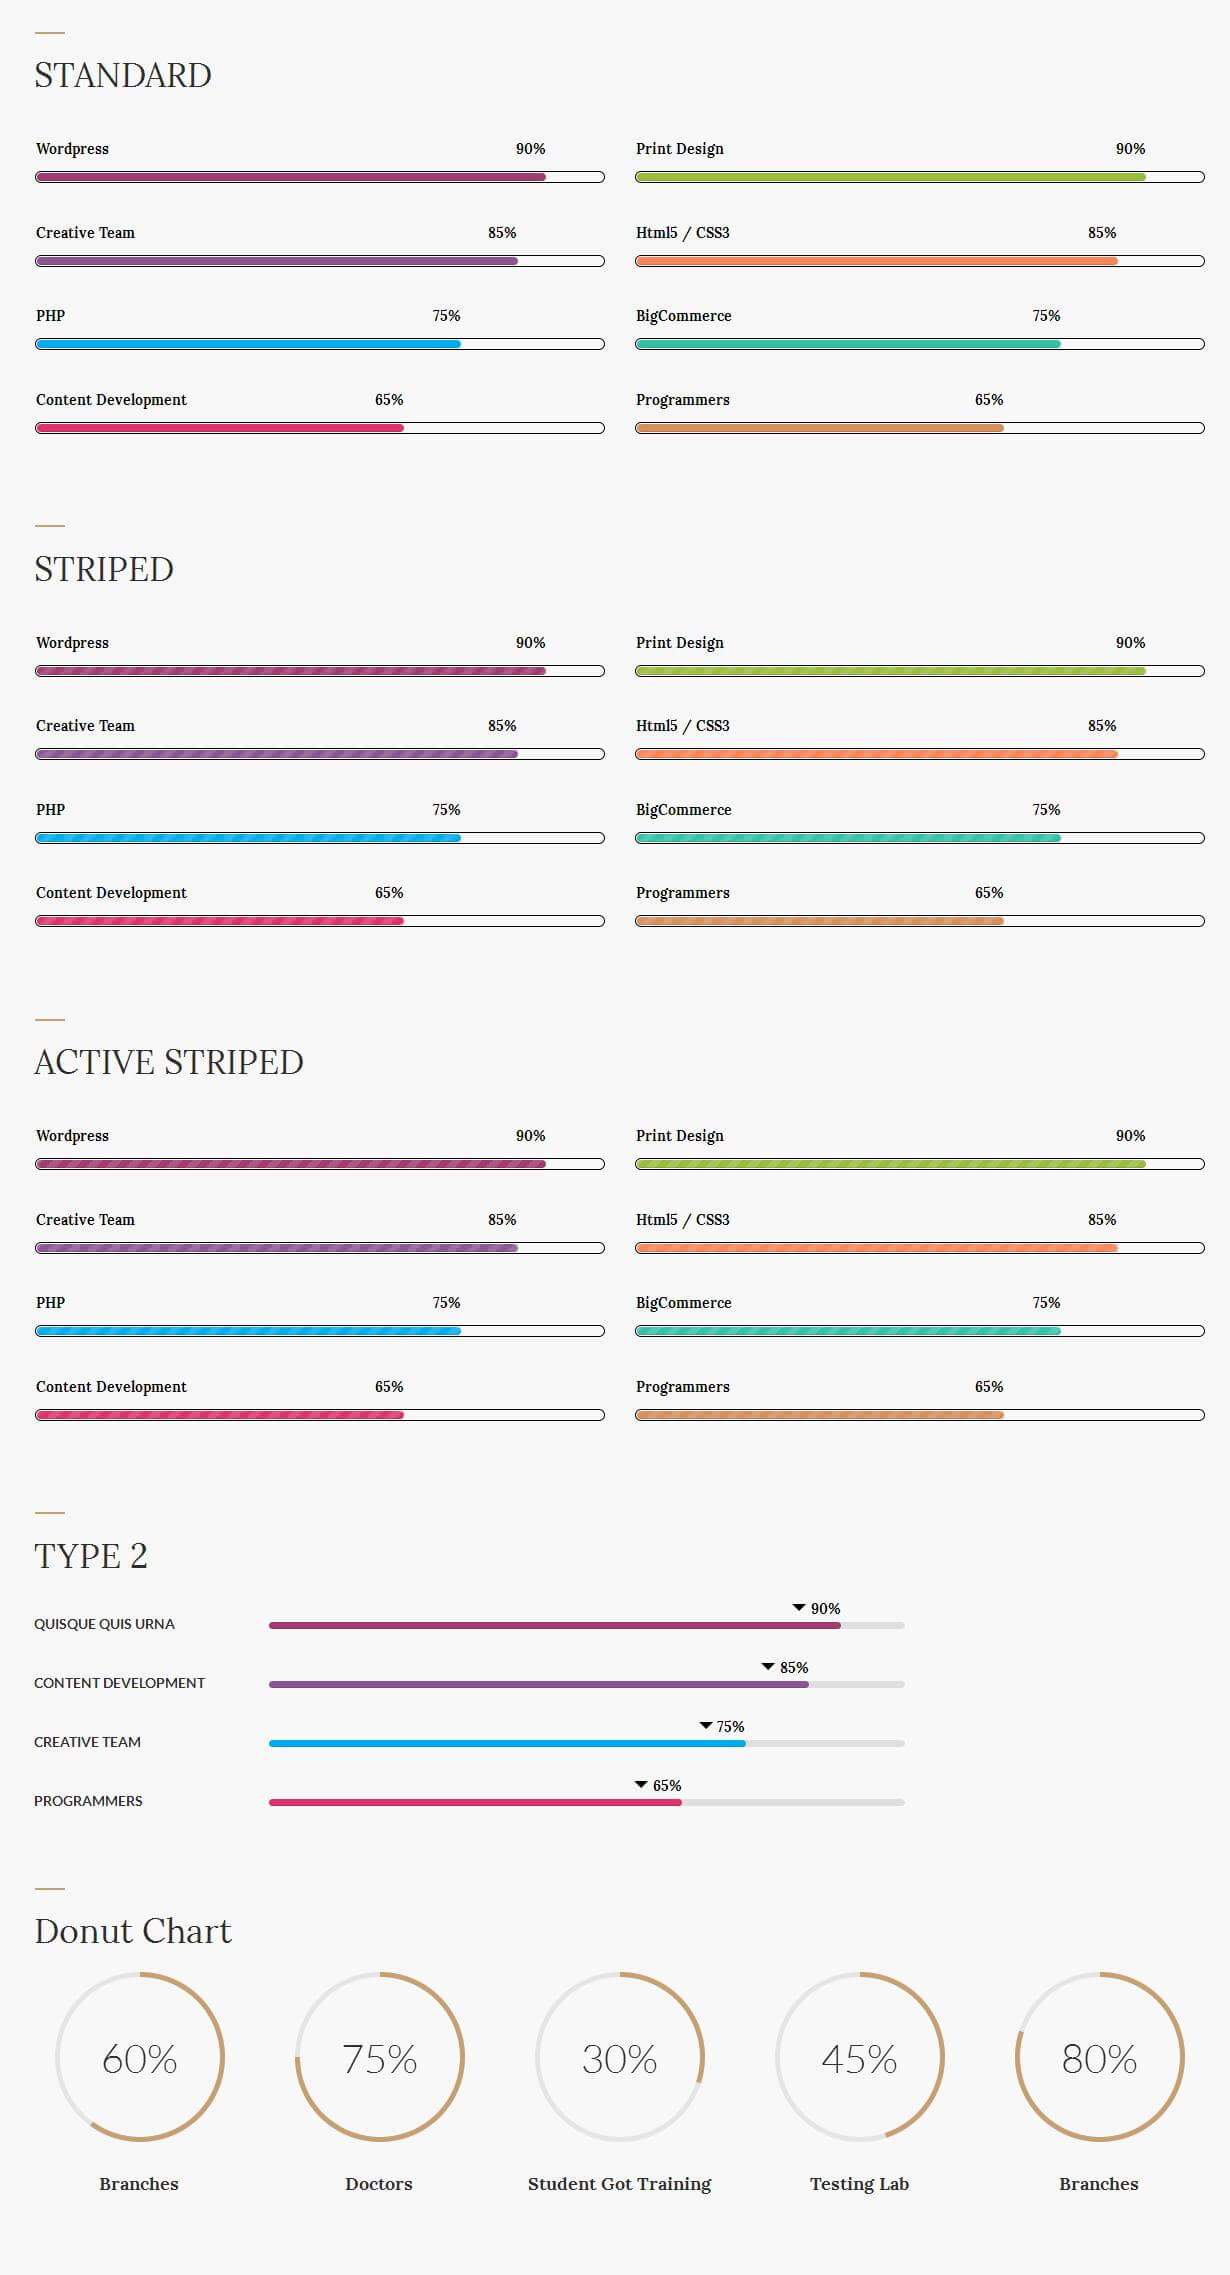This screenshot has width=1230, height=2275.
Task: Click the Programmers bar under Active Striped
Action: pyautogui.click(x=920, y=1415)
